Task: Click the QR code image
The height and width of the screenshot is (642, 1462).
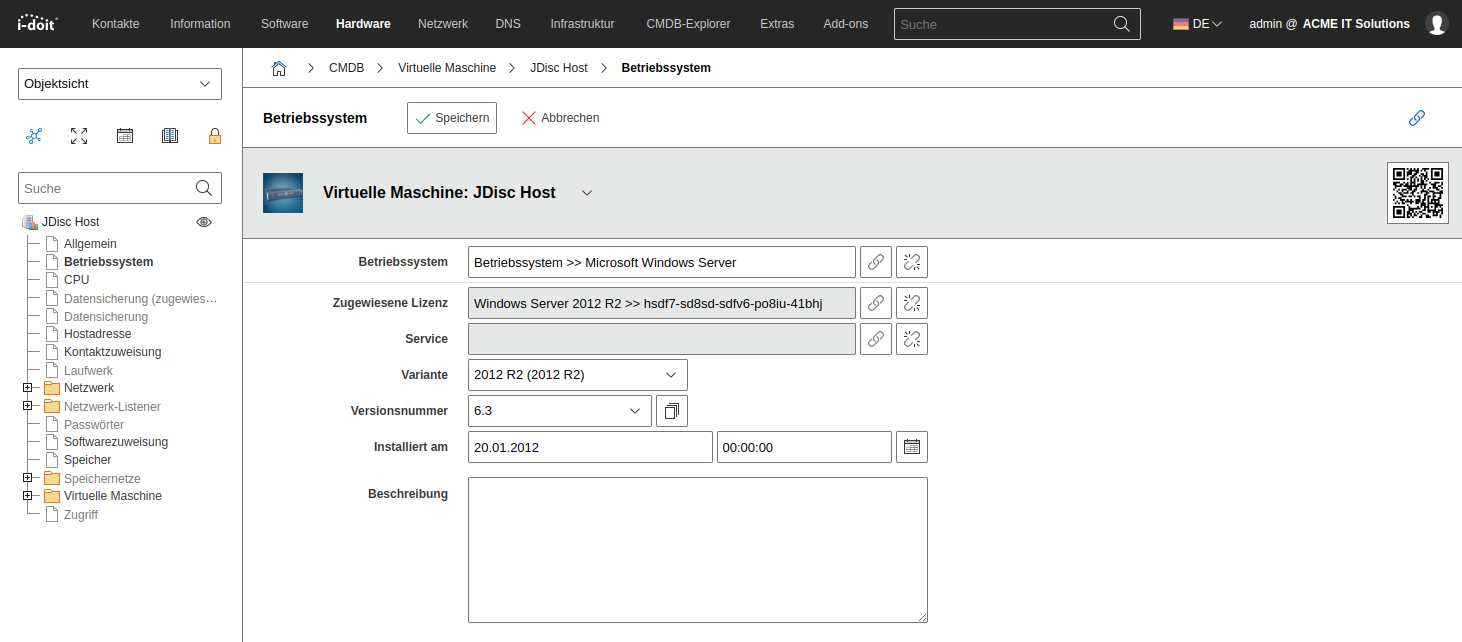Action: pyautogui.click(x=1417, y=192)
